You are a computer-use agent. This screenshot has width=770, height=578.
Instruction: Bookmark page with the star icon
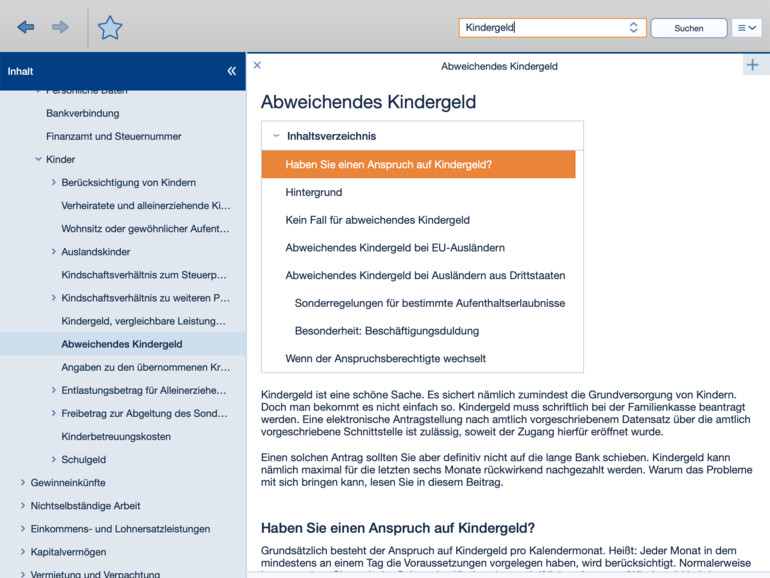pos(110,28)
